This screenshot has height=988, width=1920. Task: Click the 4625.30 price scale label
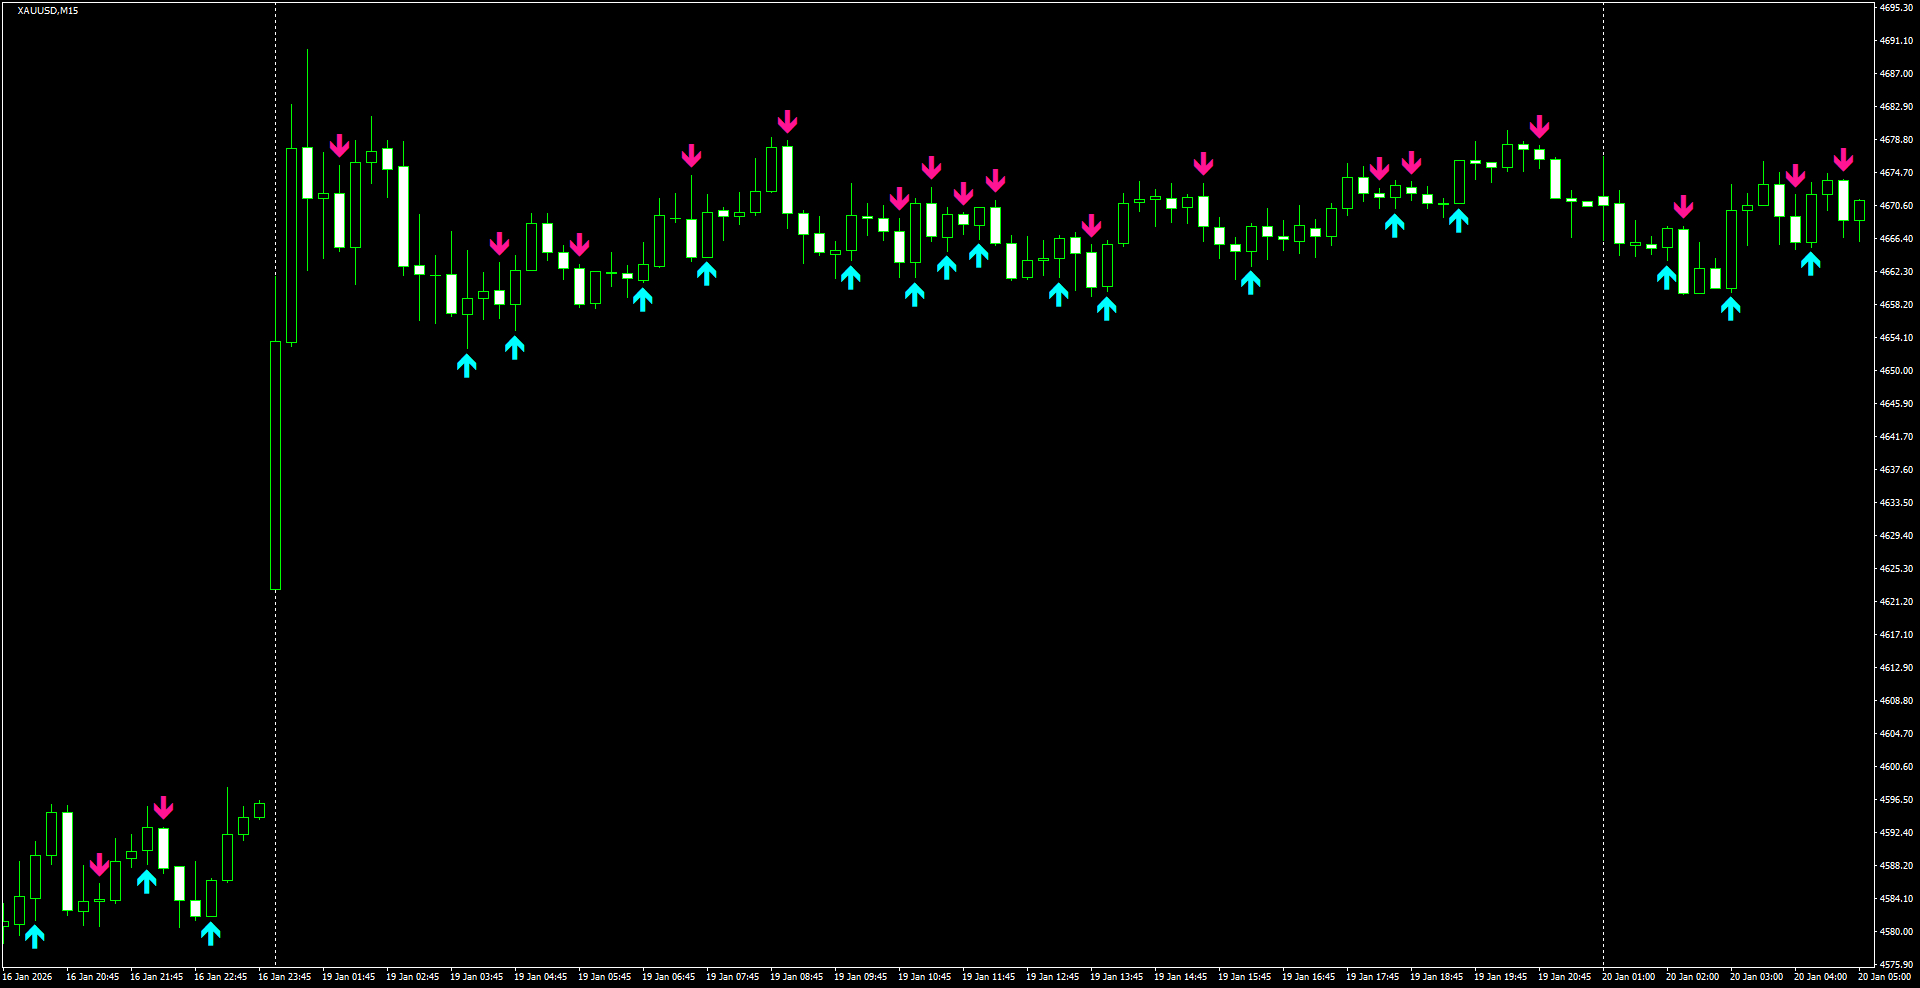(1896, 569)
